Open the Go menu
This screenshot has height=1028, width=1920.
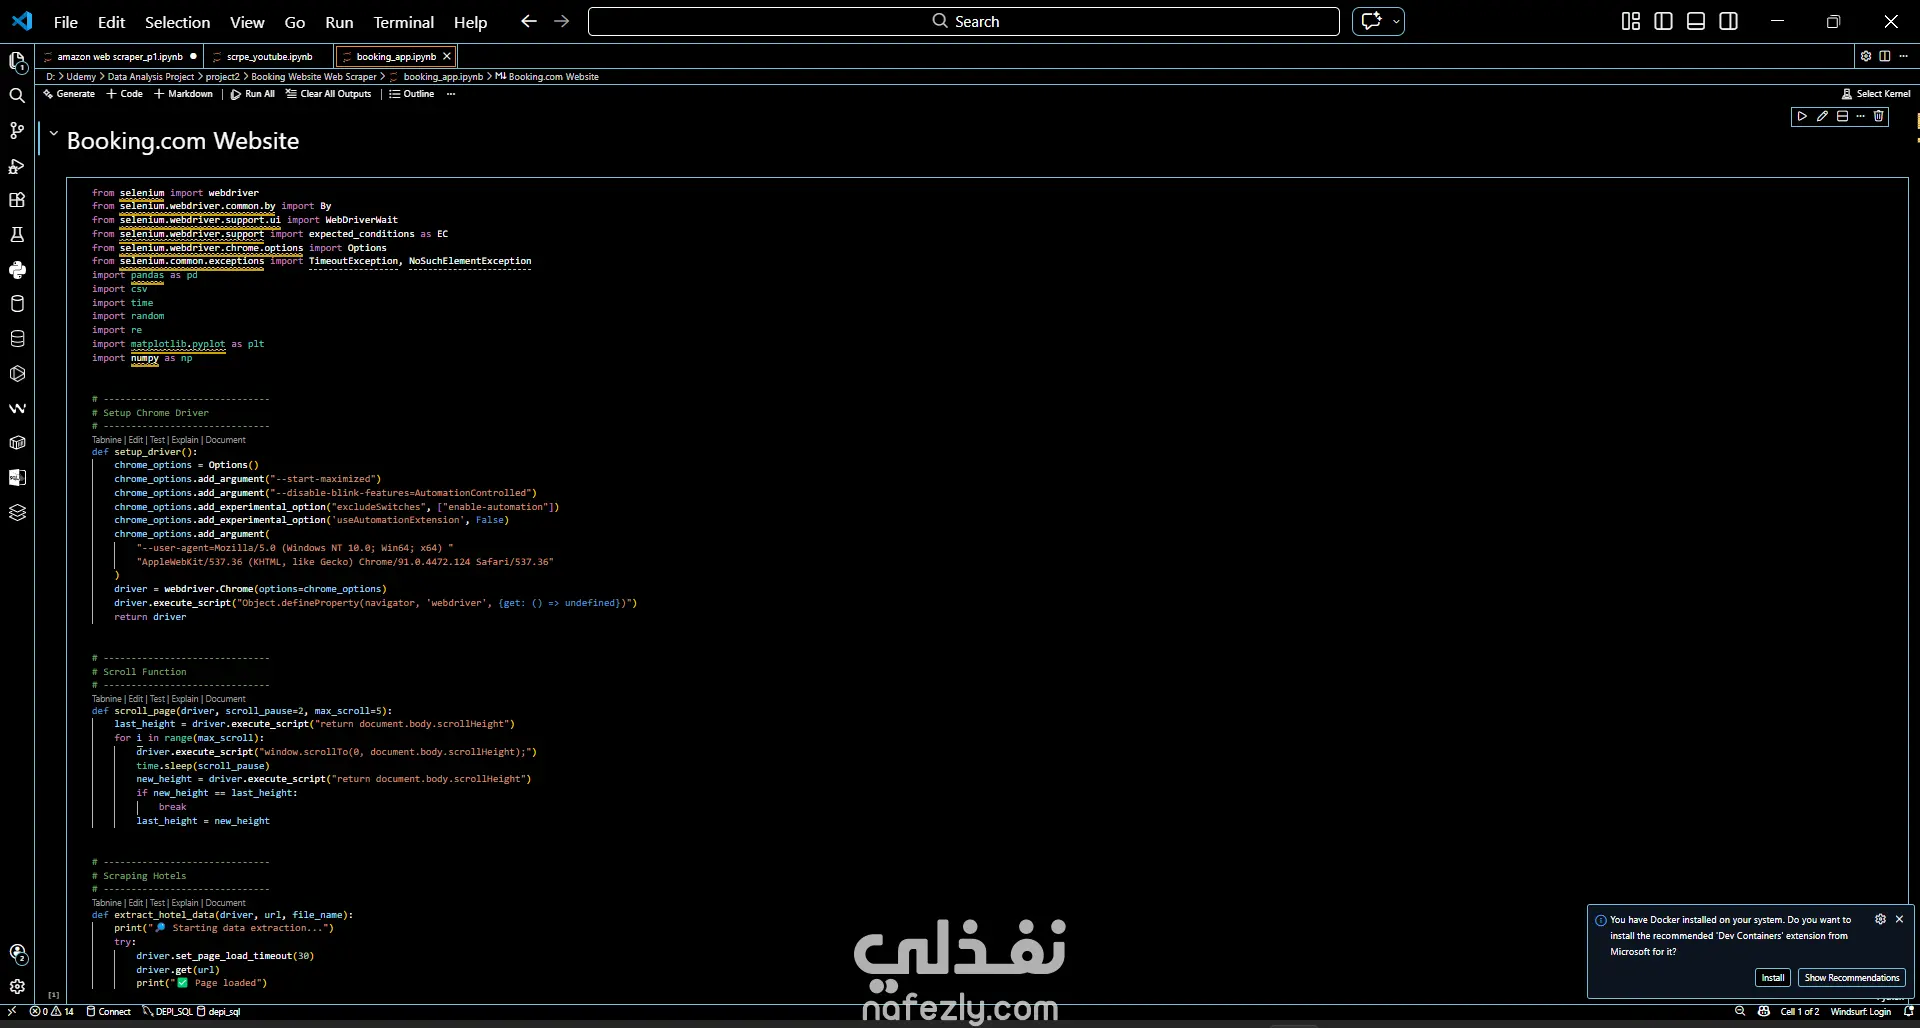pos(295,22)
